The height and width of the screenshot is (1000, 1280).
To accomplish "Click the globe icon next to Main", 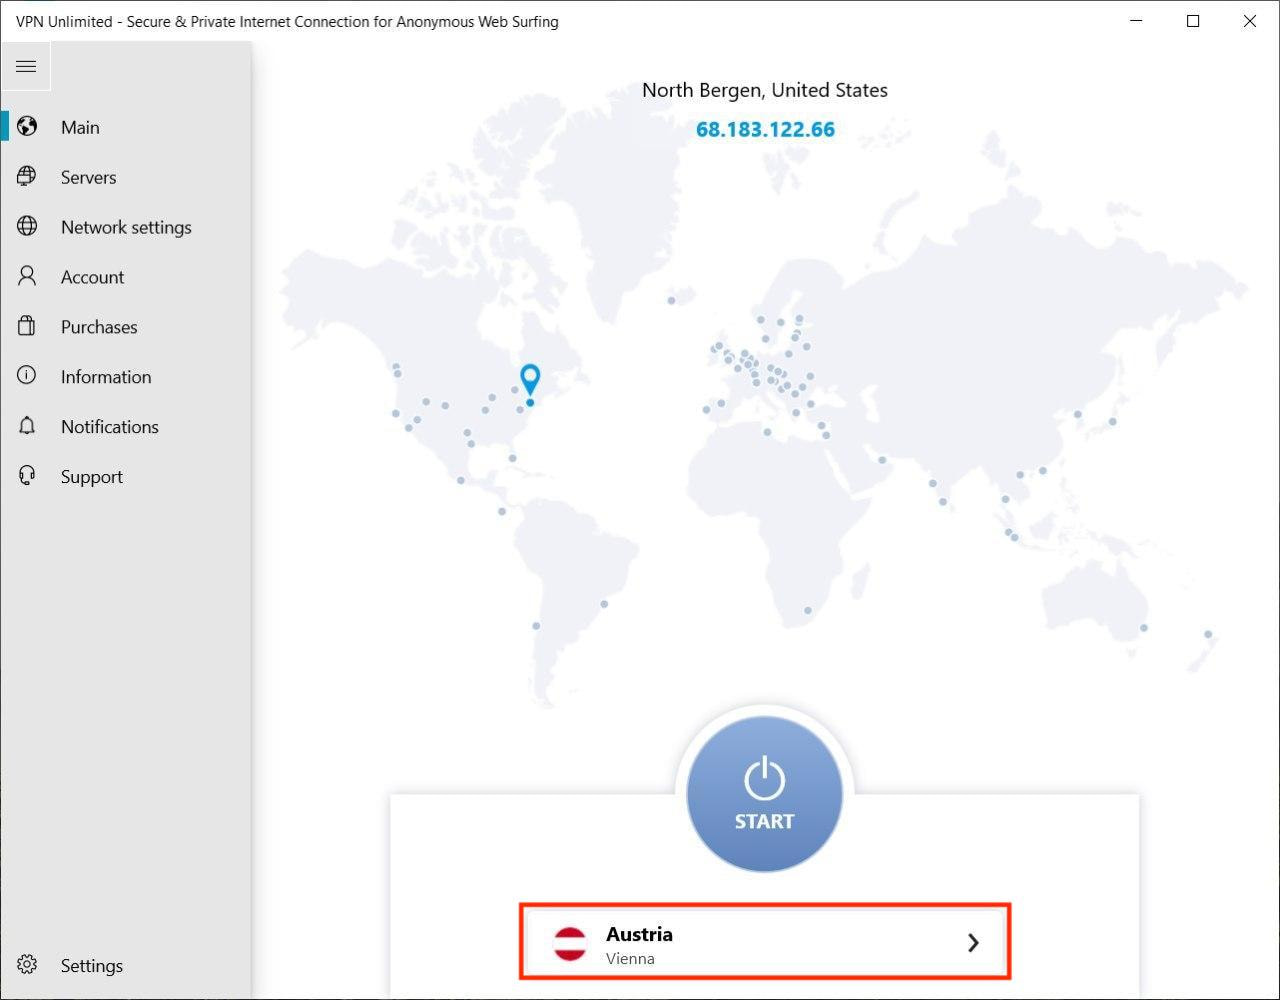I will (x=27, y=127).
